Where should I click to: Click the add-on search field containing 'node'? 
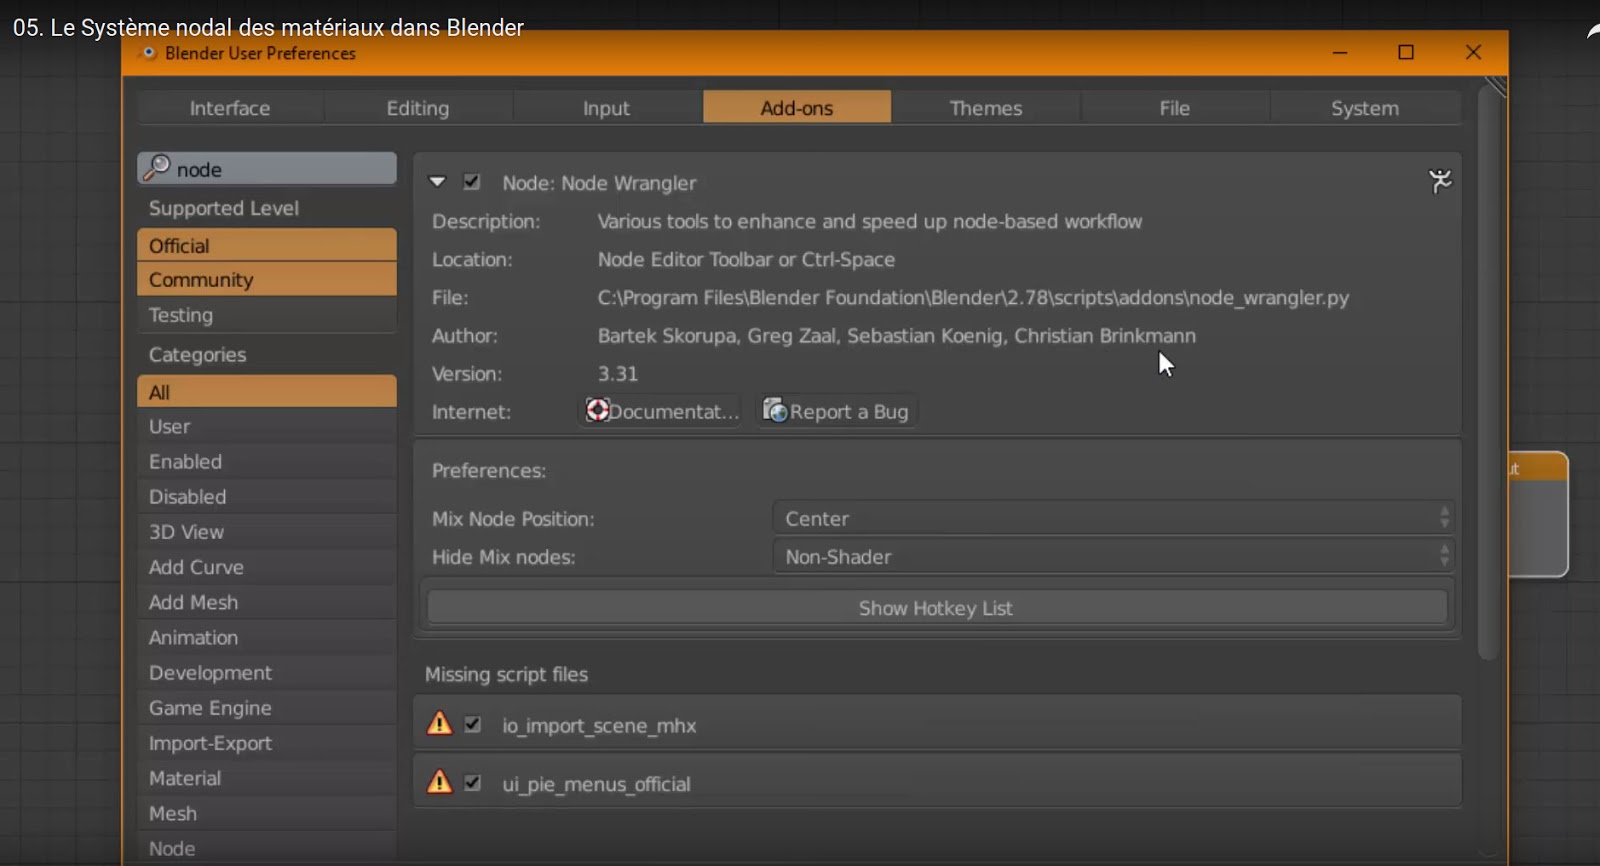pos(267,169)
